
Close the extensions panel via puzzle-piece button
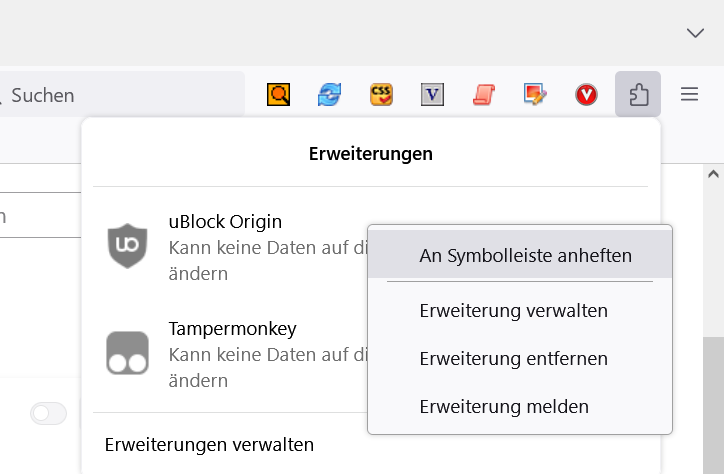click(638, 95)
